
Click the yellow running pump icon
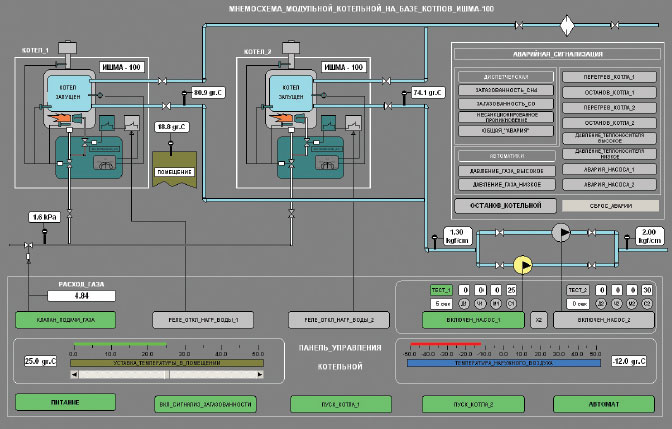pyautogui.click(x=522, y=265)
